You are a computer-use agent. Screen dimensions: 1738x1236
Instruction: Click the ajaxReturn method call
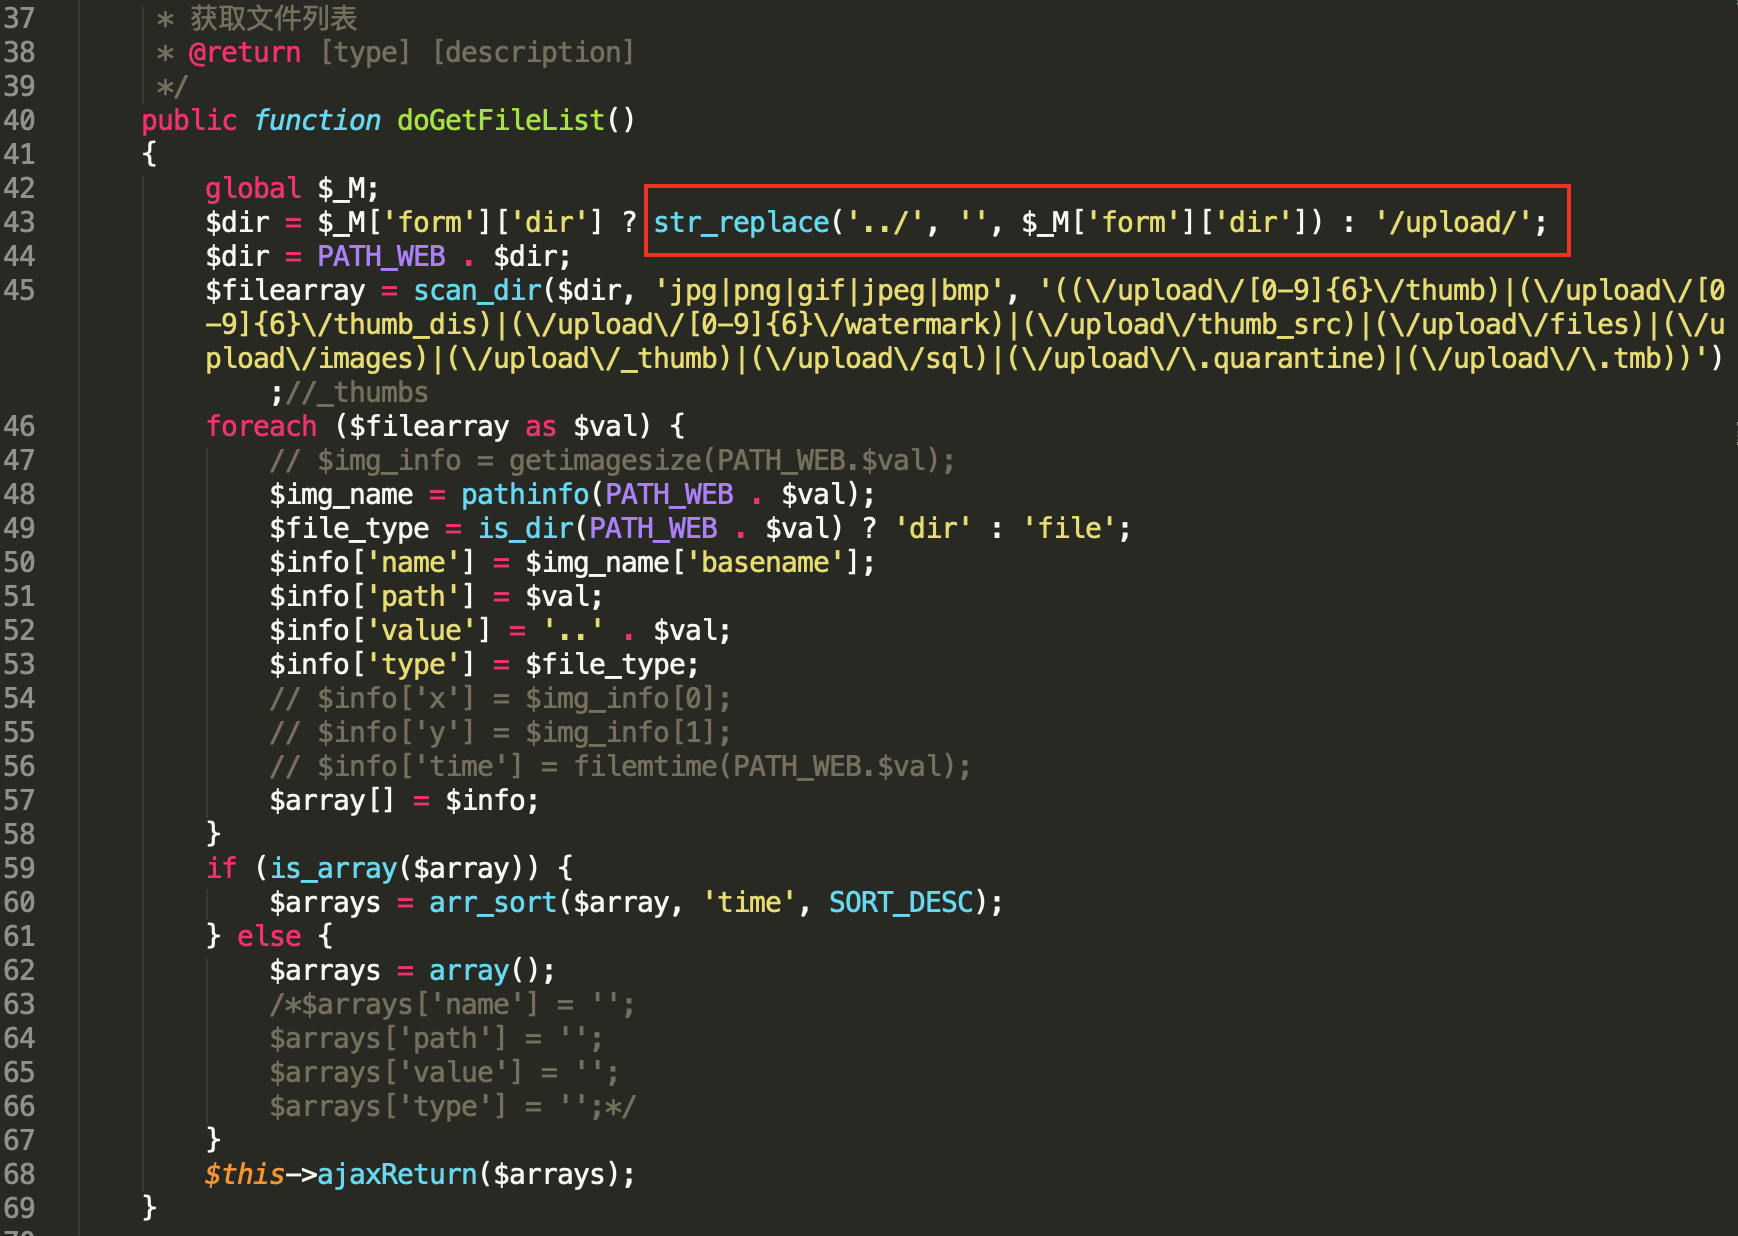397,1174
